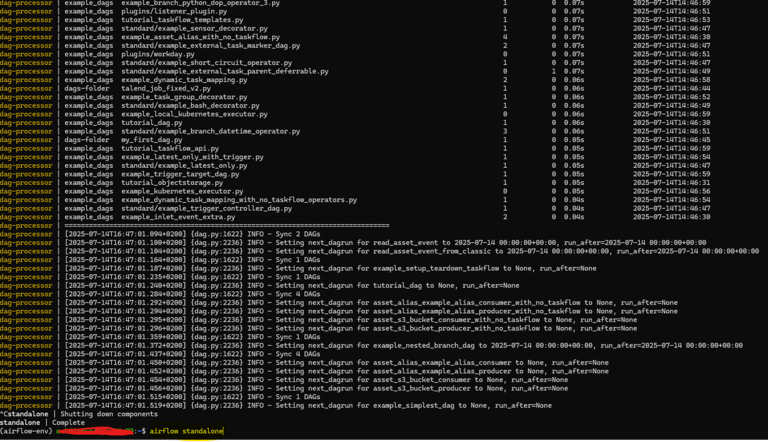Viewport: 768px width, 442px height.
Task: Select tutorial_objectstorage.py entry
Action: [x=172, y=183]
